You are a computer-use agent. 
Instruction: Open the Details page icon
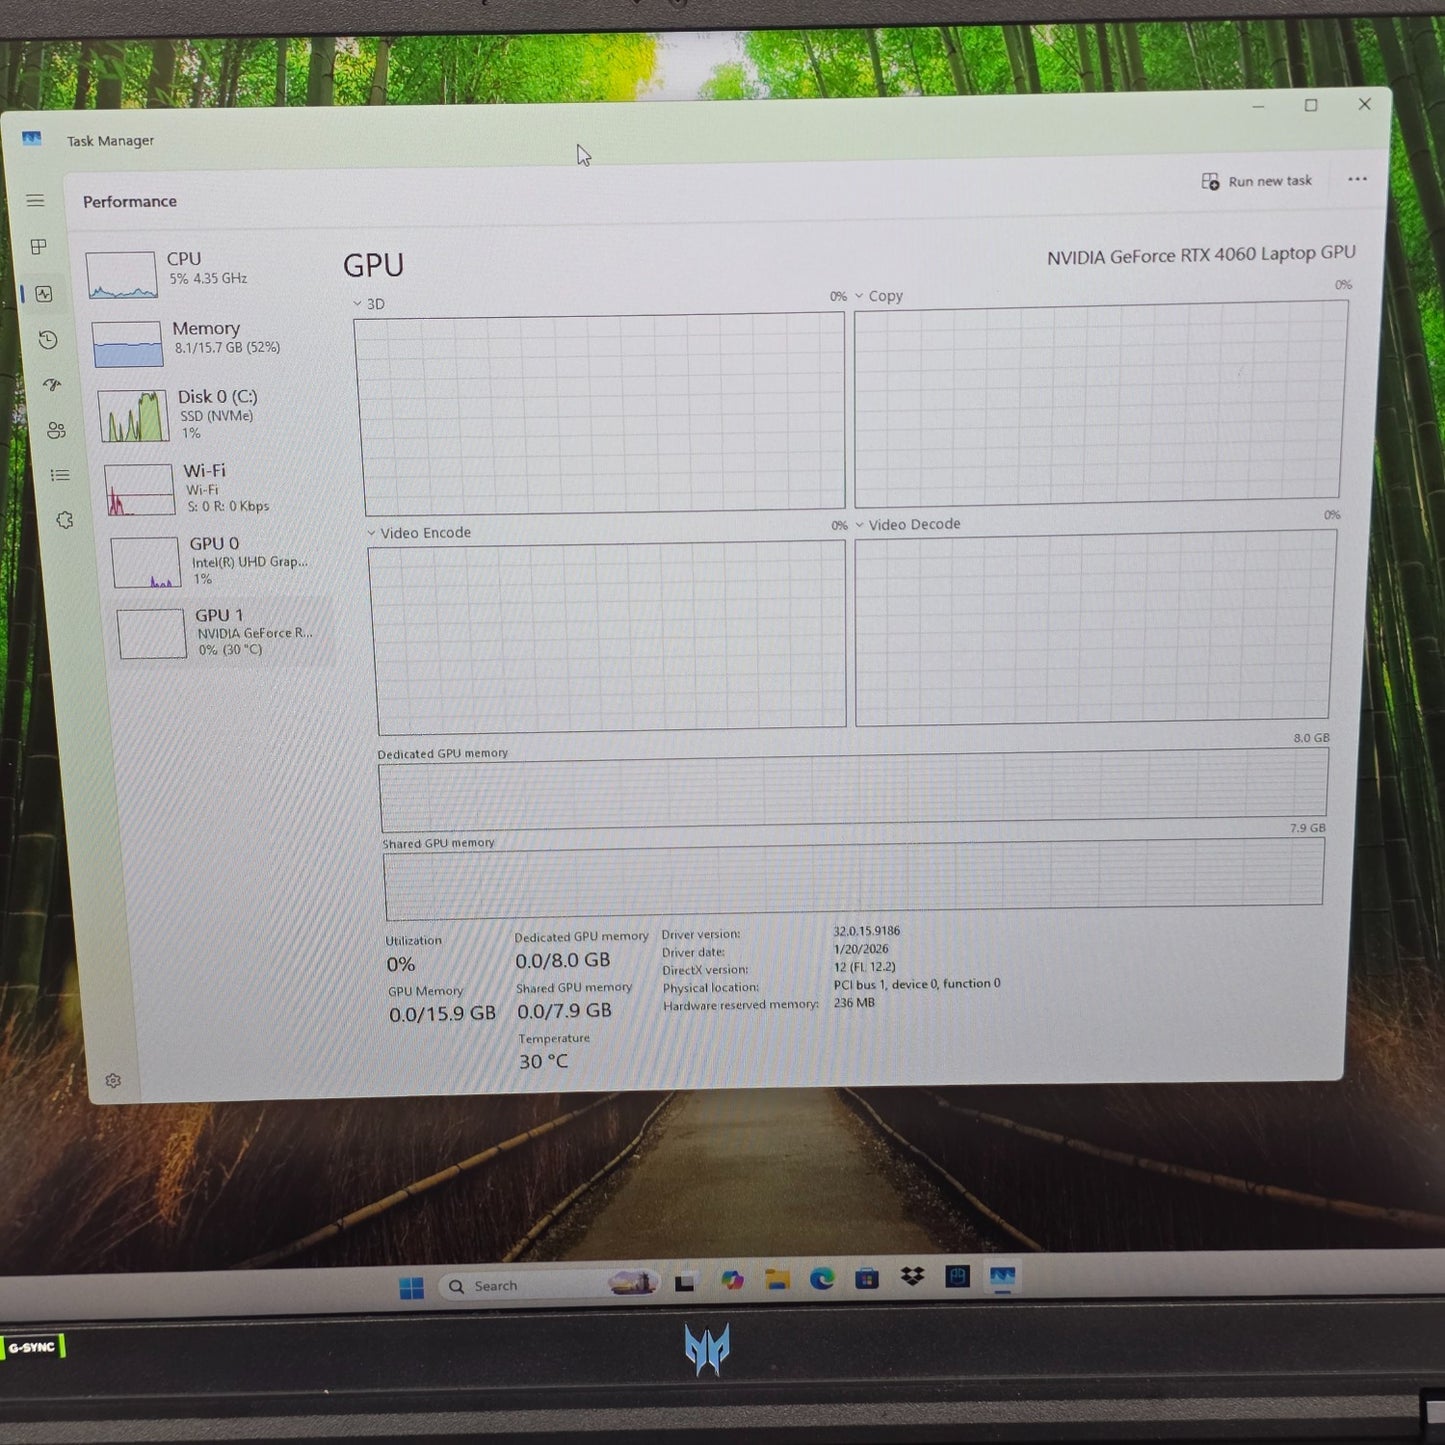tap(60, 475)
